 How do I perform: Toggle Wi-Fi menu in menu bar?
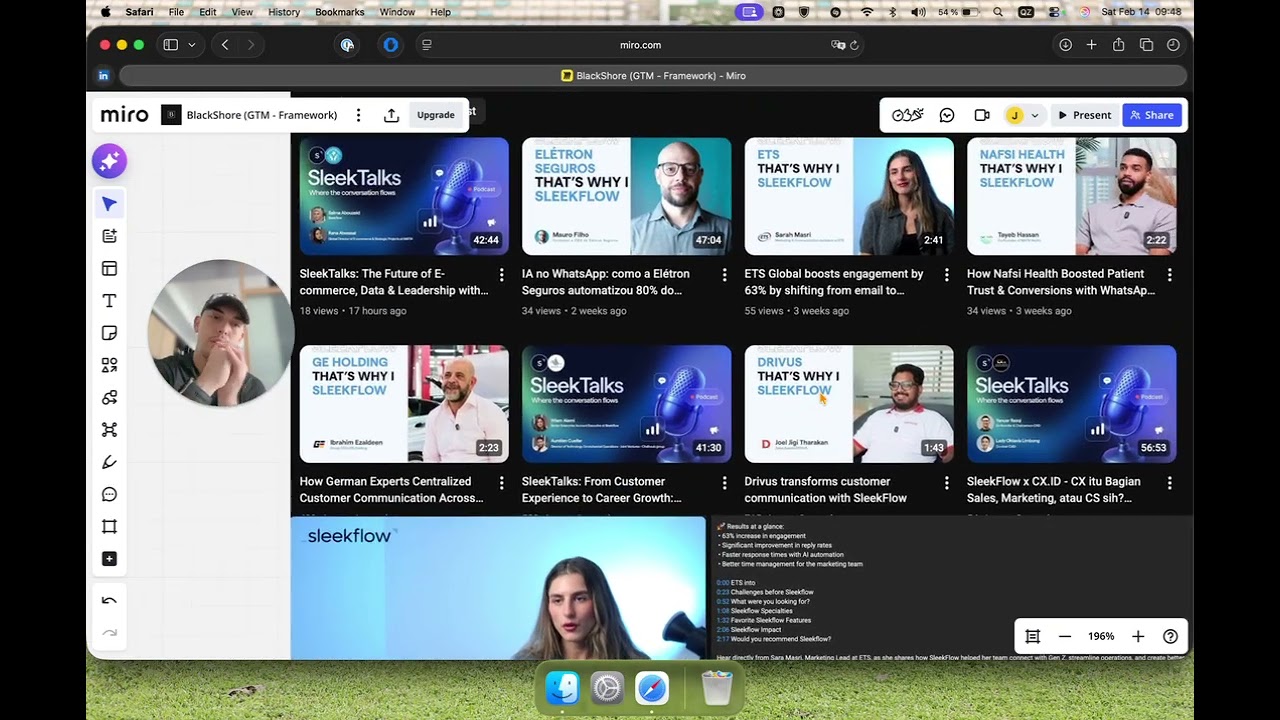pyautogui.click(x=867, y=12)
